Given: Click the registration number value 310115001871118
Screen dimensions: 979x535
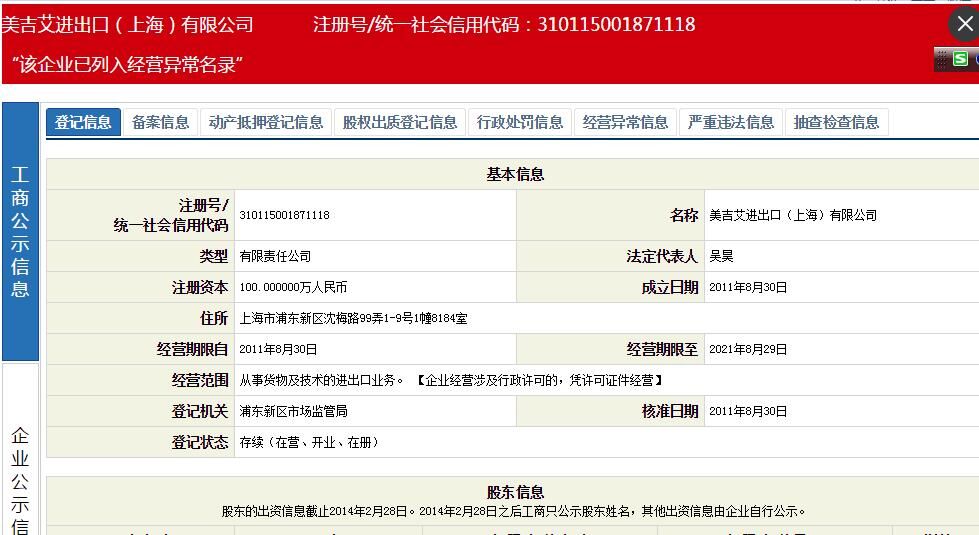Looking at the screenshot, I should [x=285, y=215].
